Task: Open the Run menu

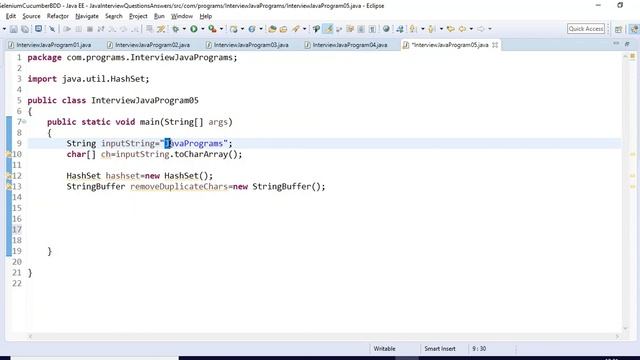Action: point(159,16)
